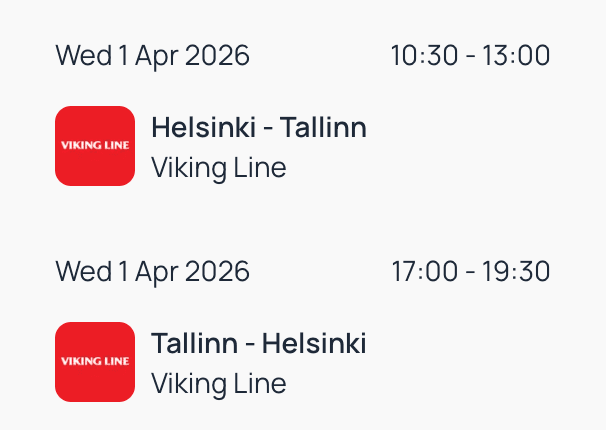
Task: Open the Helsinki - Tallinn route title
Action: click(x=258, y=128)
